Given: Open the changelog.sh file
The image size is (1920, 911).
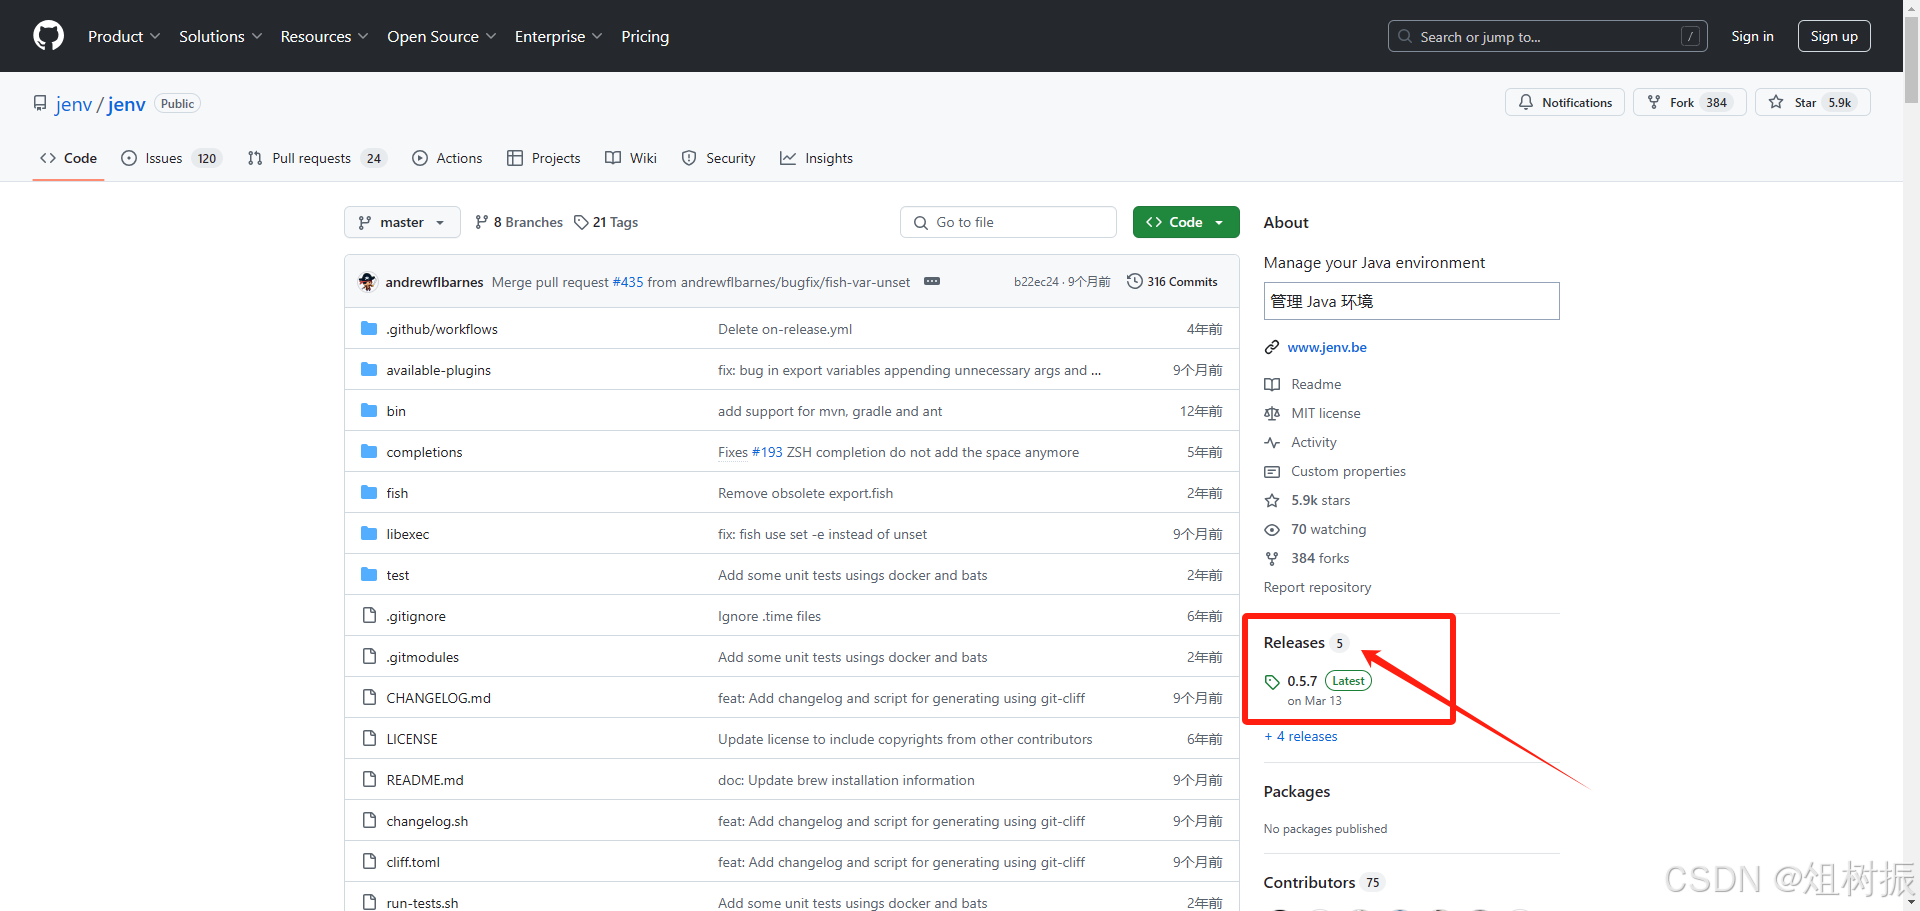Looking at the screenshot, I should click(427, 821).
